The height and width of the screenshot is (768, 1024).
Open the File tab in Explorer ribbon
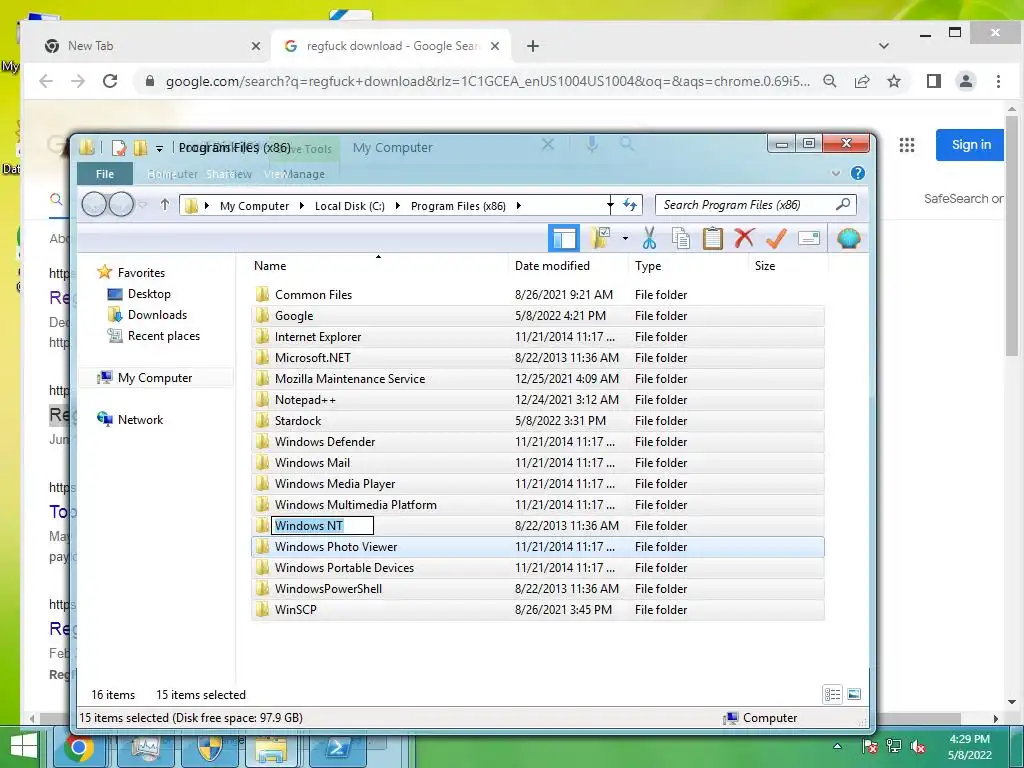click(104, 174)
